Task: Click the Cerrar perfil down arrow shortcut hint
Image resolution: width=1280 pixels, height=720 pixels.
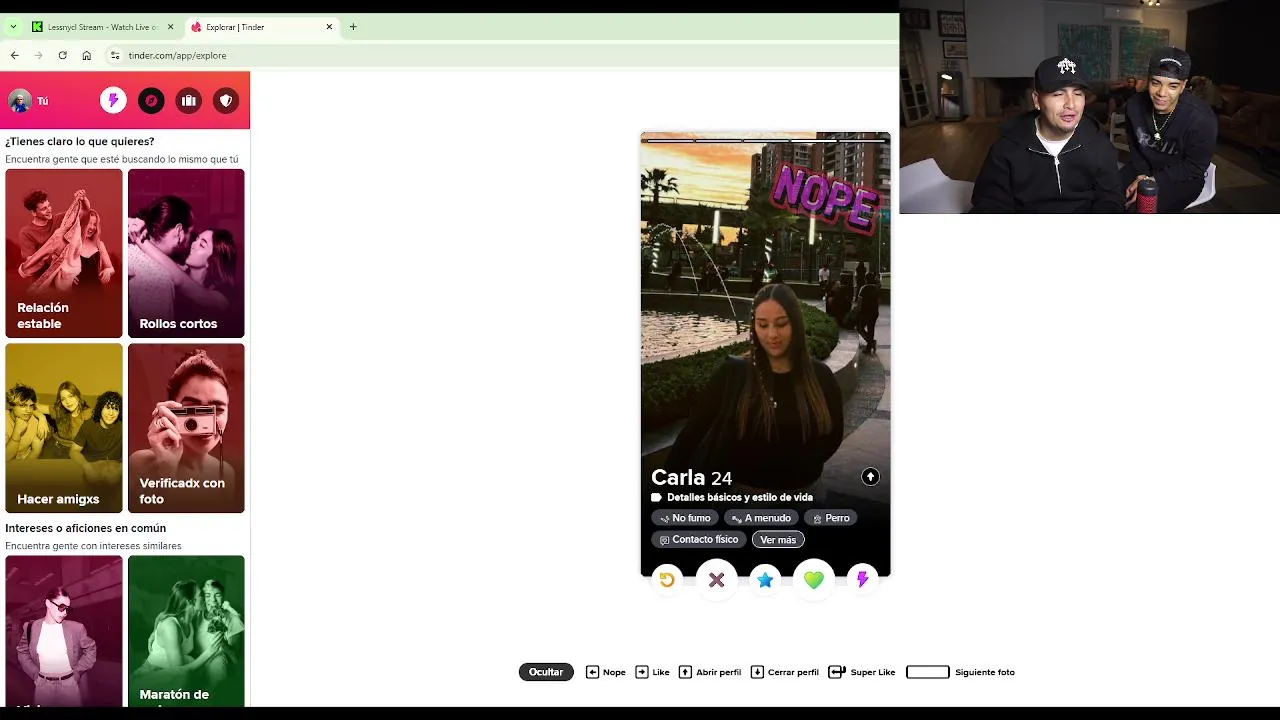Action: (x=785, y=672)
